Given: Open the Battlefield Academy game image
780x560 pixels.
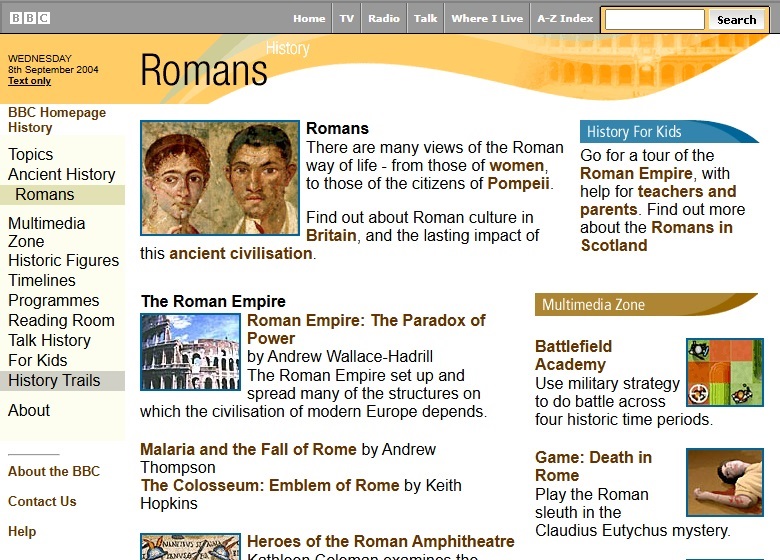Looking at the screenshot, I should tap(724, 372).
